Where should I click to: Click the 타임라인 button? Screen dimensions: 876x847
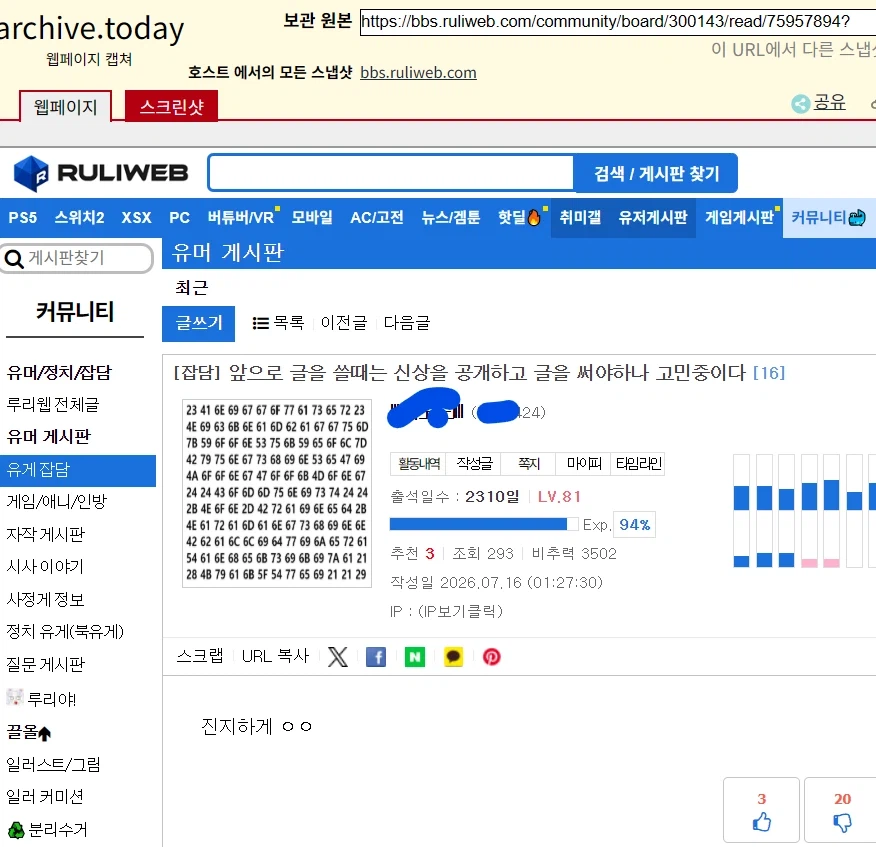tap(638, 463)
